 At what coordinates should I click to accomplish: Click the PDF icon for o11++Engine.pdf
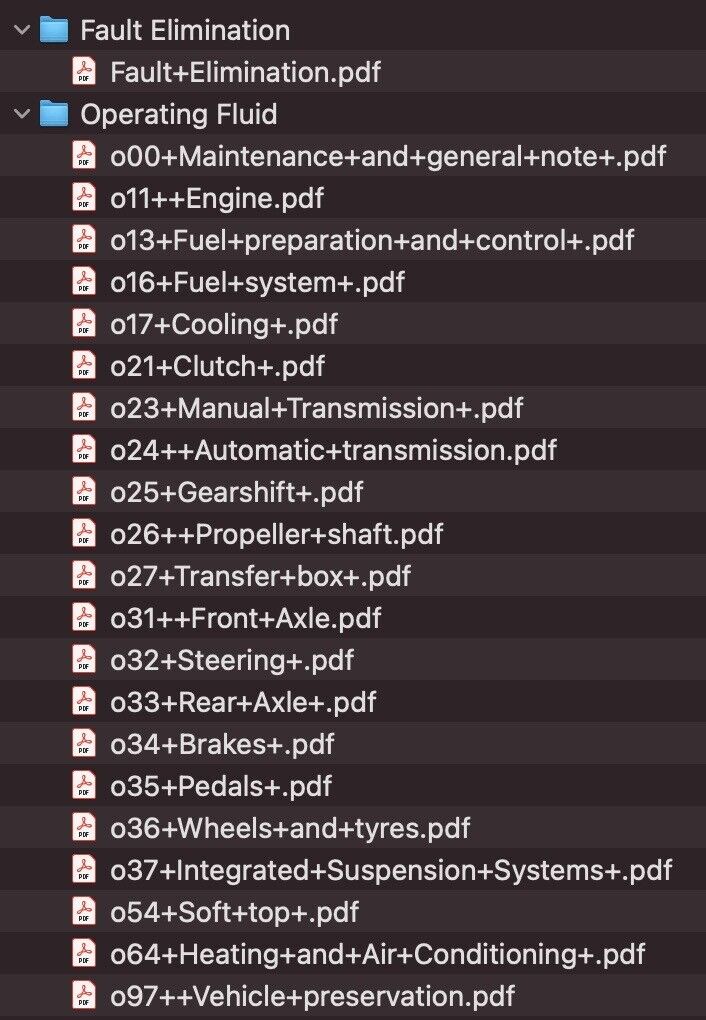(x=84, y=198)
